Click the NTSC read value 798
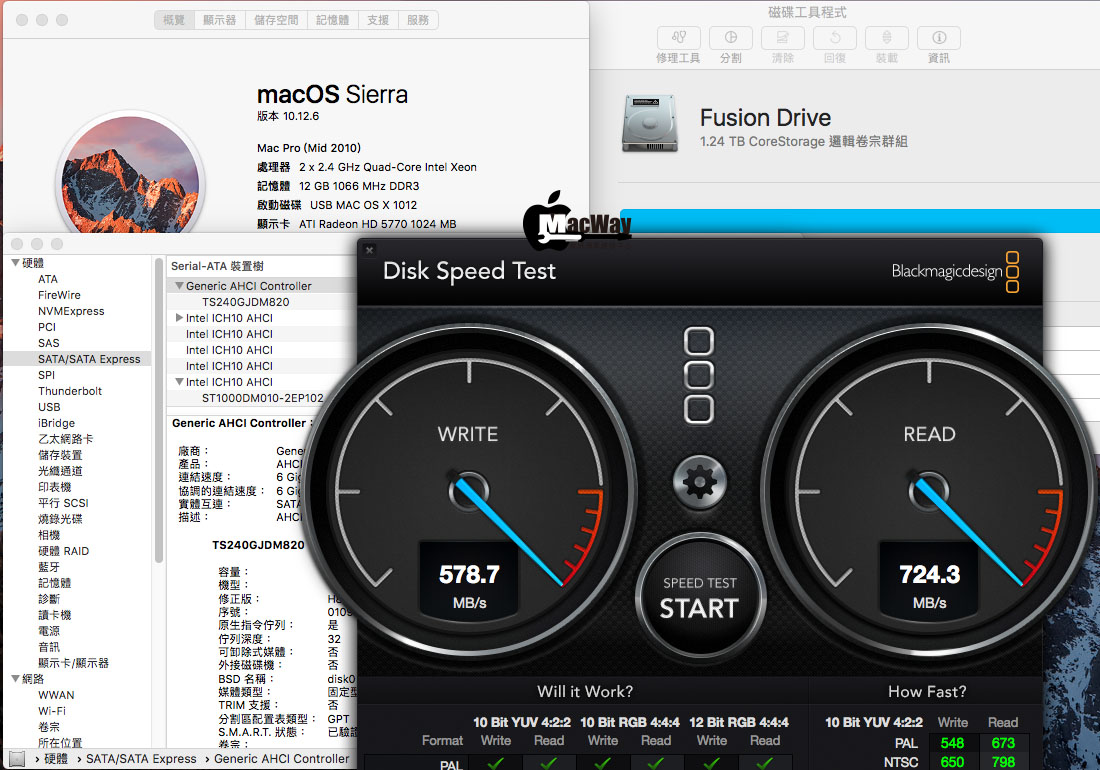Screen dimensions: 1100x770 coord(1003,762)
